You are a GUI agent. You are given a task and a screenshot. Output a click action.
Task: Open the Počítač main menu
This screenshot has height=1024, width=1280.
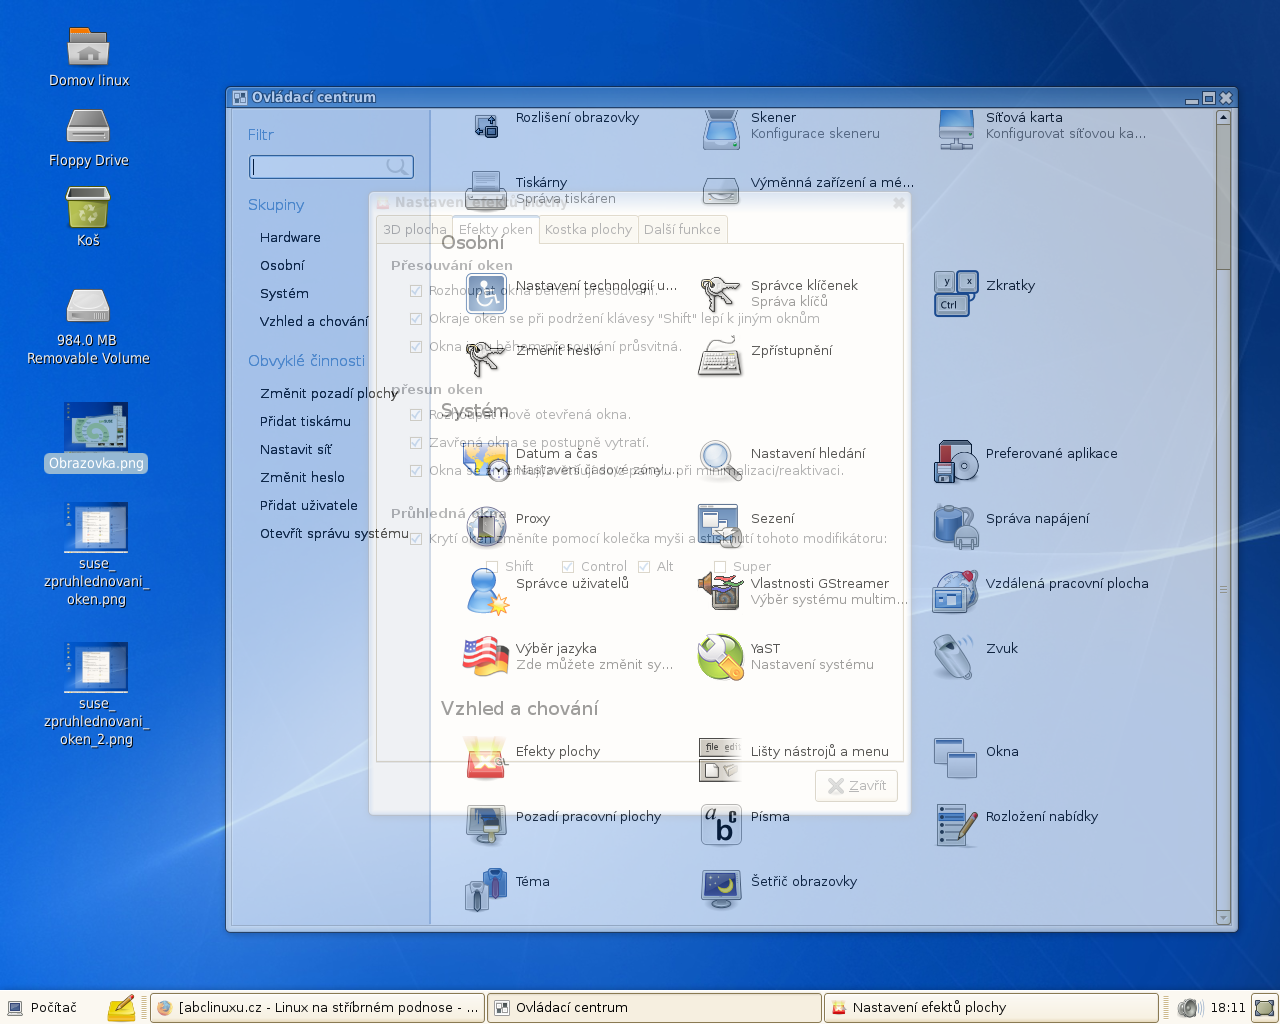(x=42, y=1008)
